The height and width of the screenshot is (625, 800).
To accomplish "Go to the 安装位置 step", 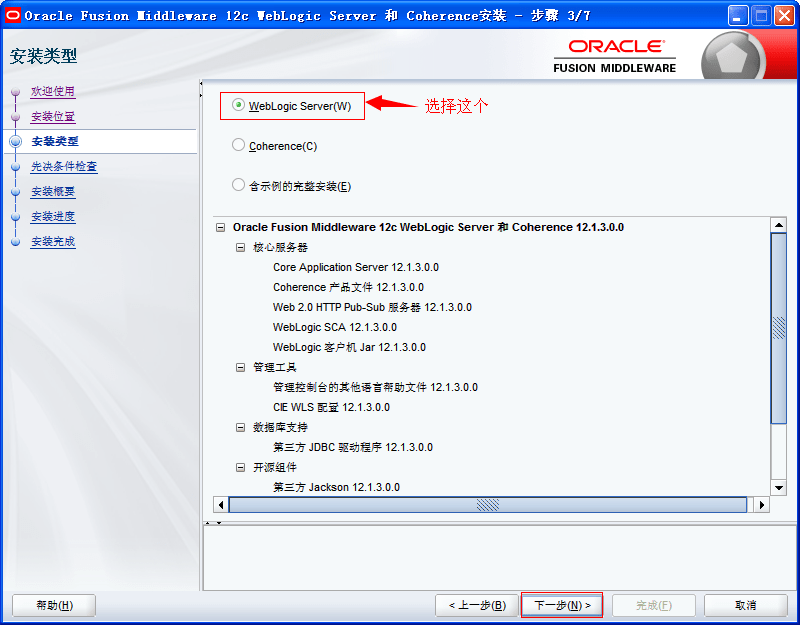I will click(53, 116).
